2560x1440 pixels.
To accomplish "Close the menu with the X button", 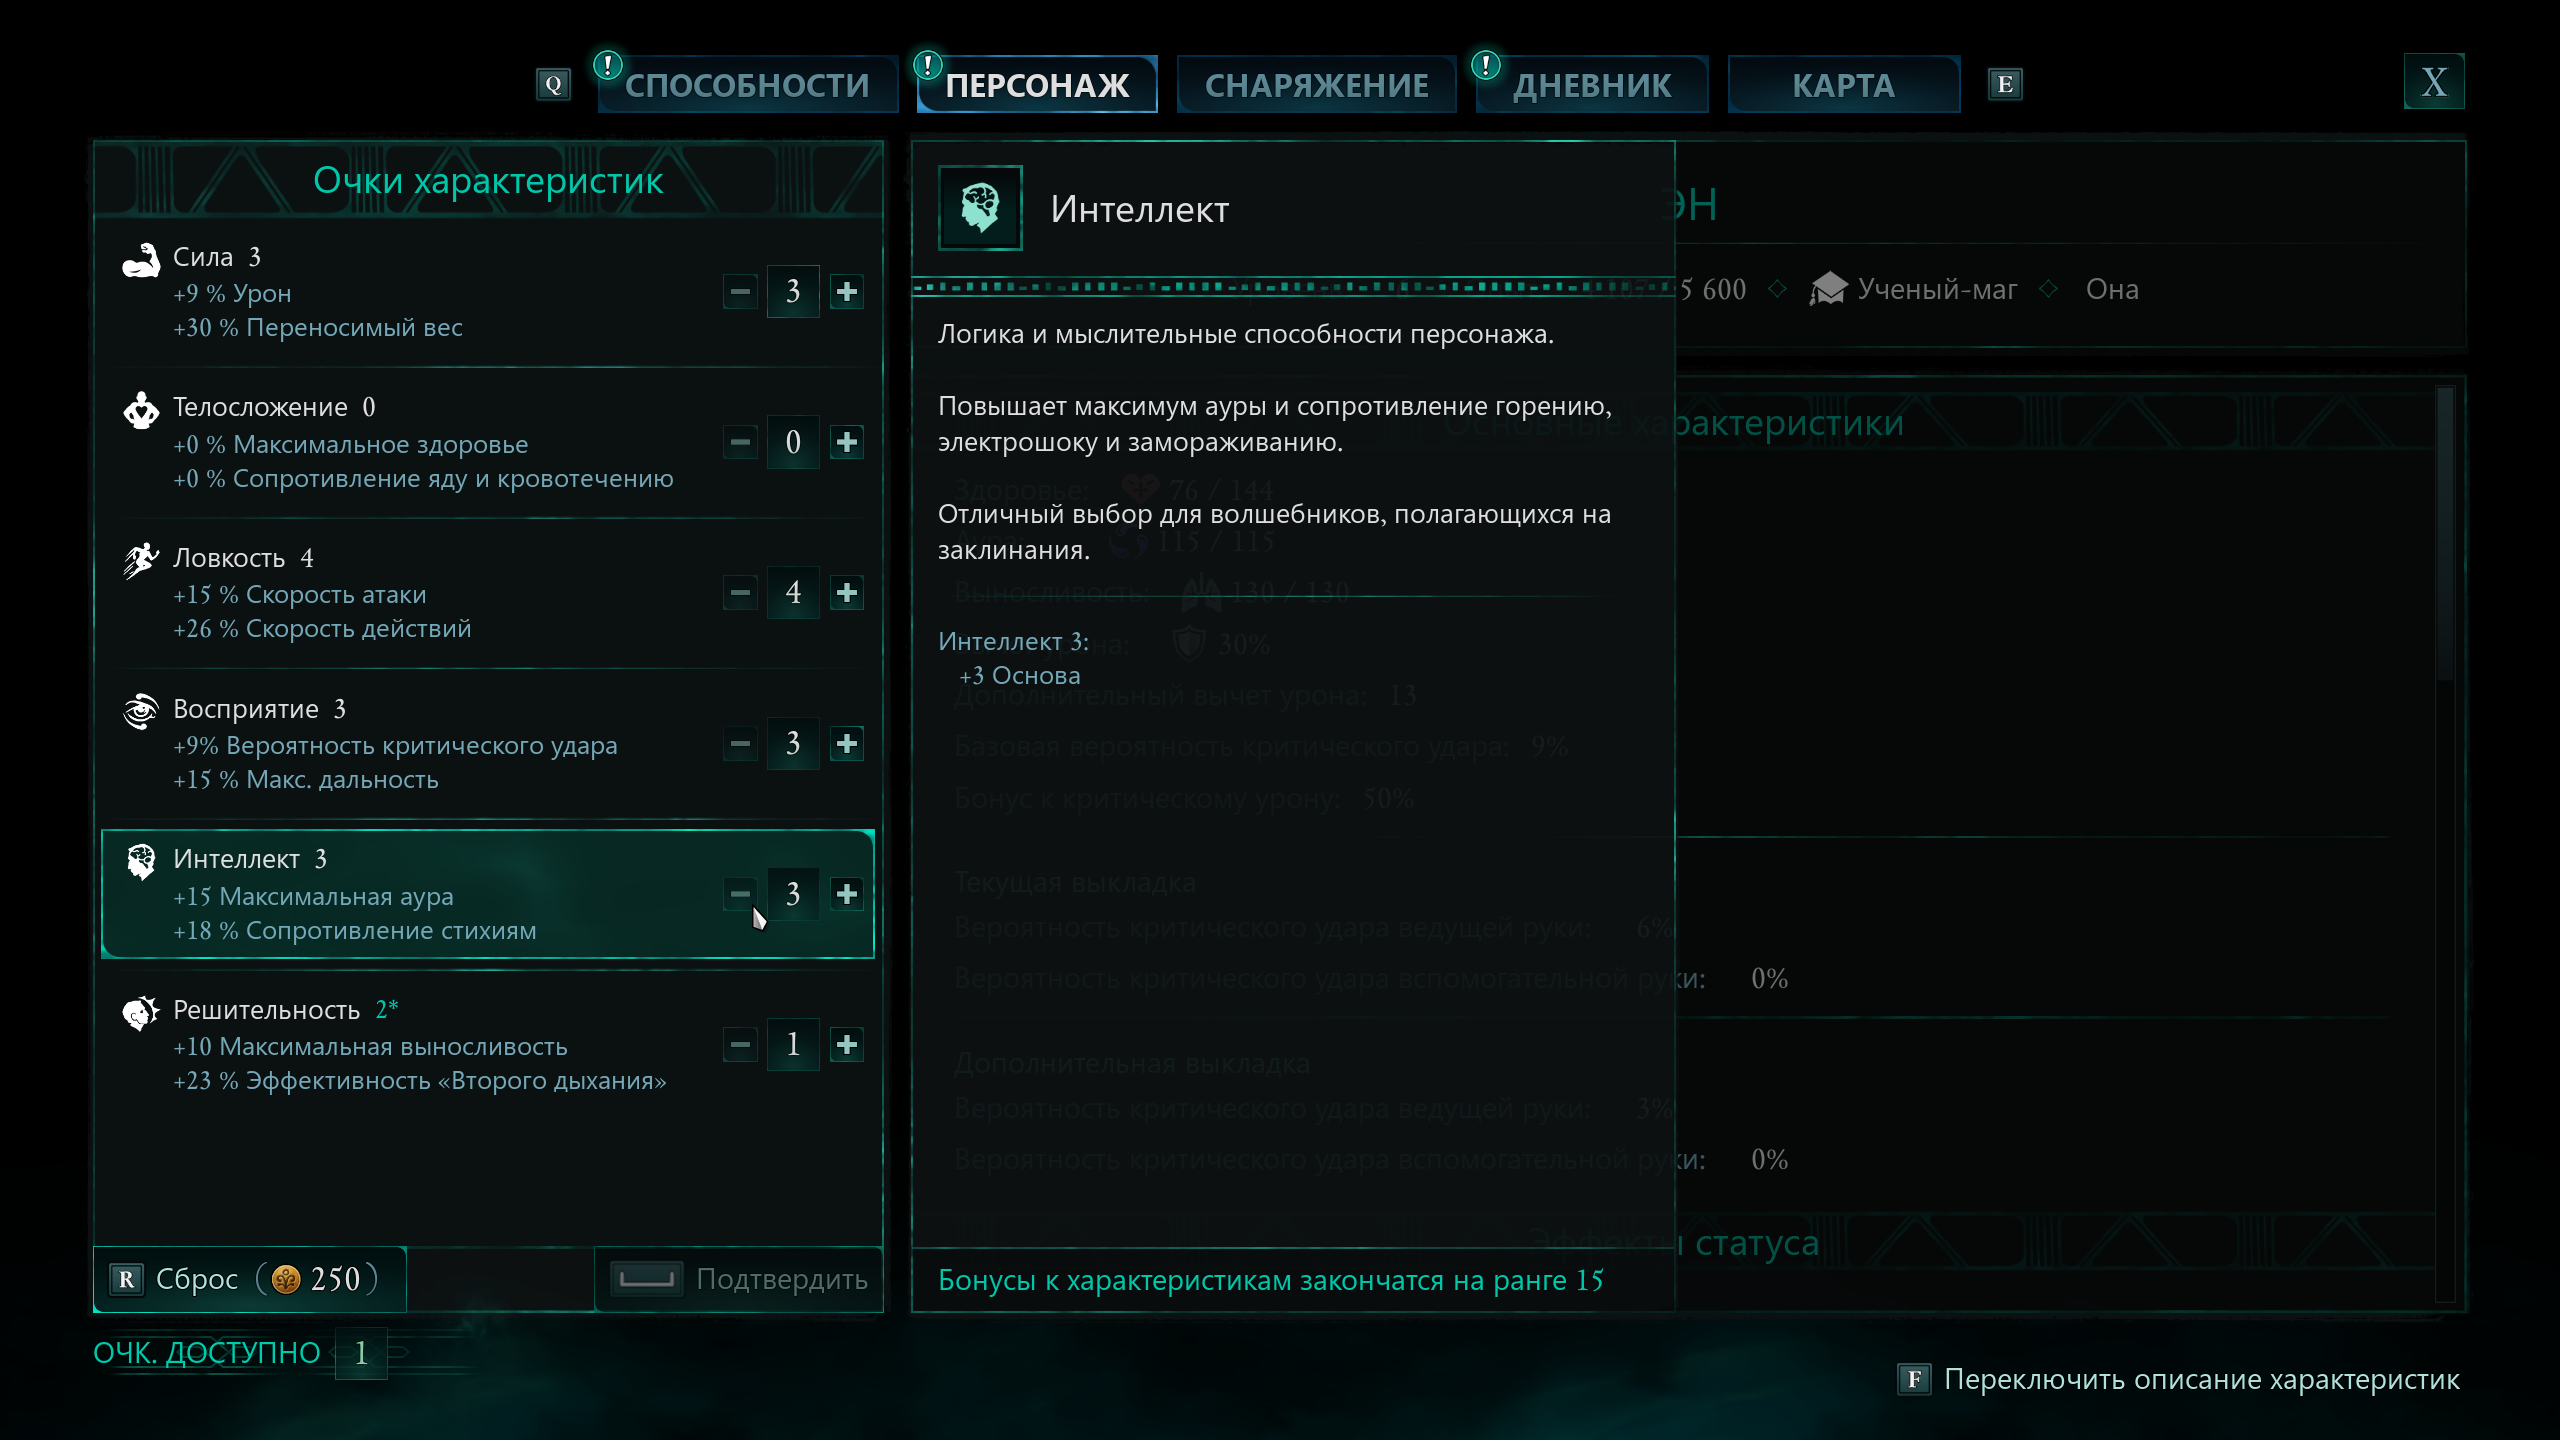I will point(2433,82).
